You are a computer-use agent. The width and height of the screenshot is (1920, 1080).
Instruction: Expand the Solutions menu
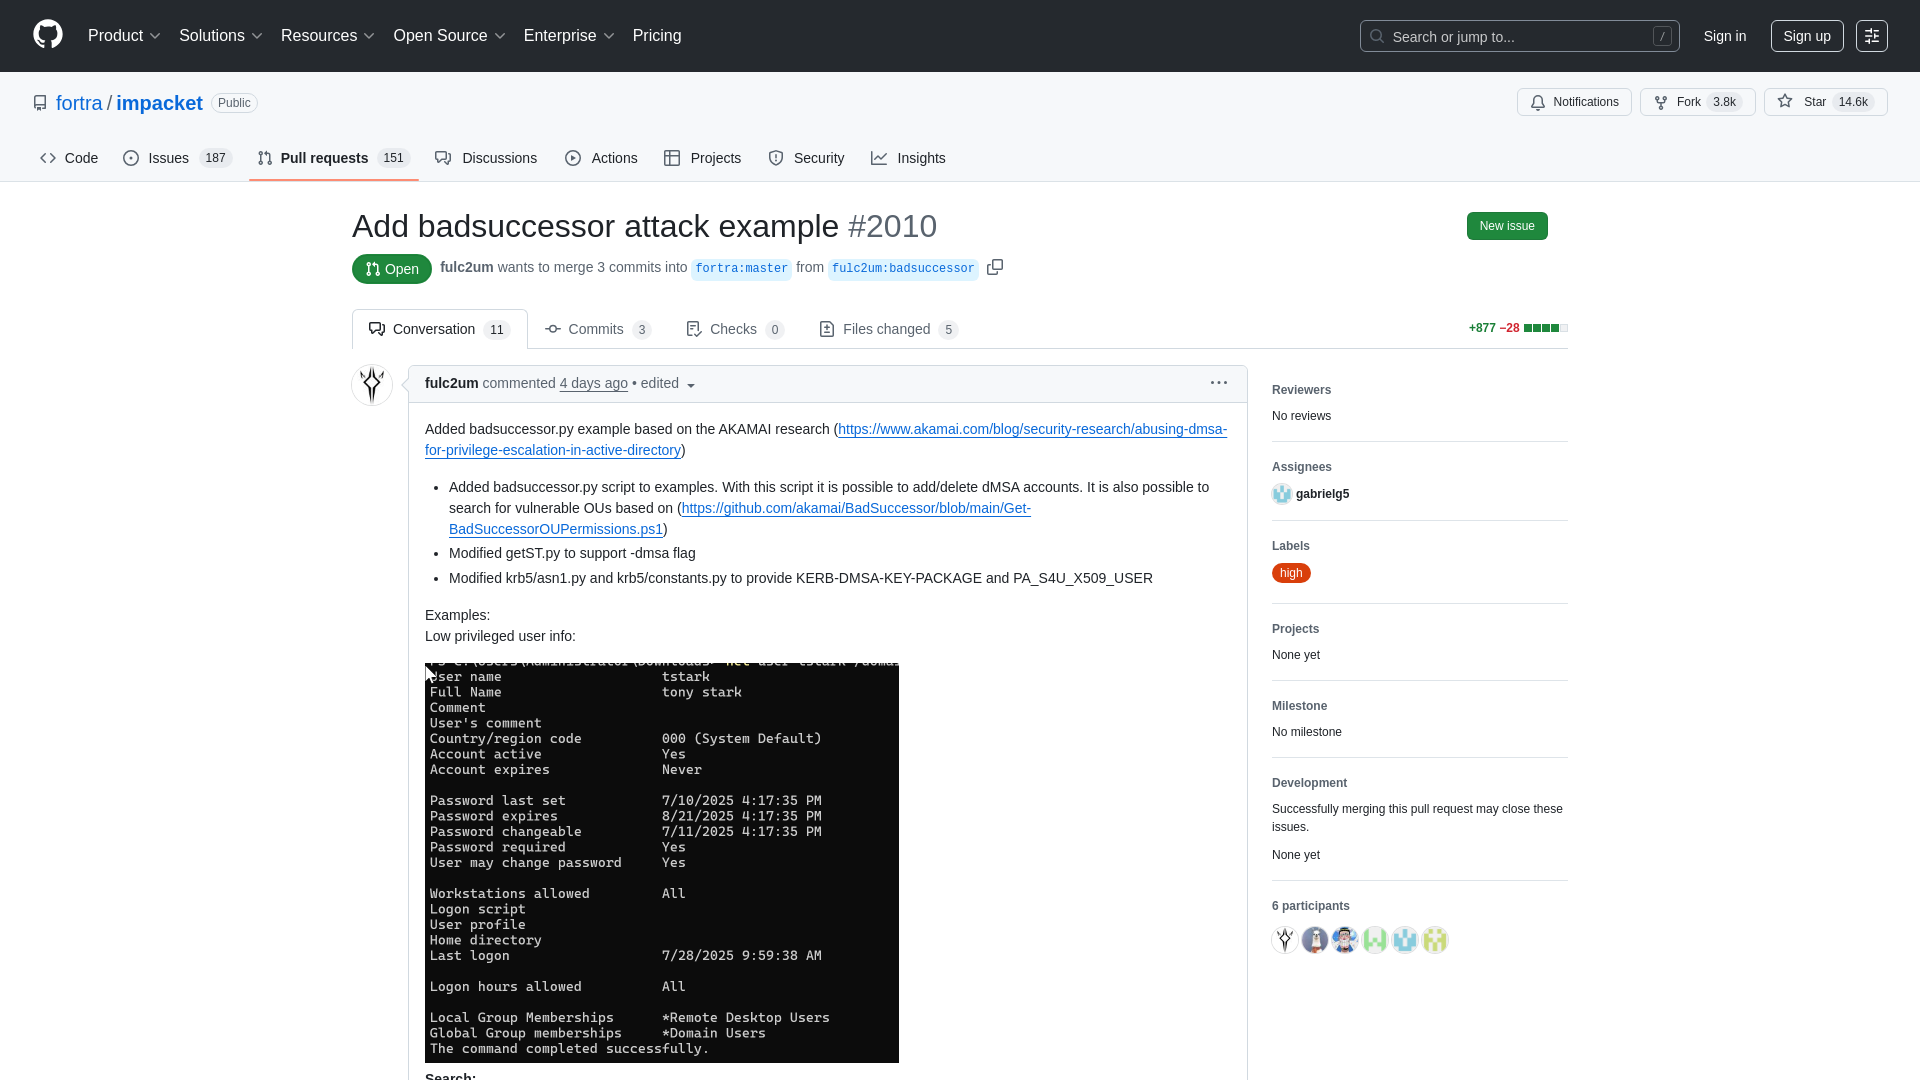coord(221,36)
